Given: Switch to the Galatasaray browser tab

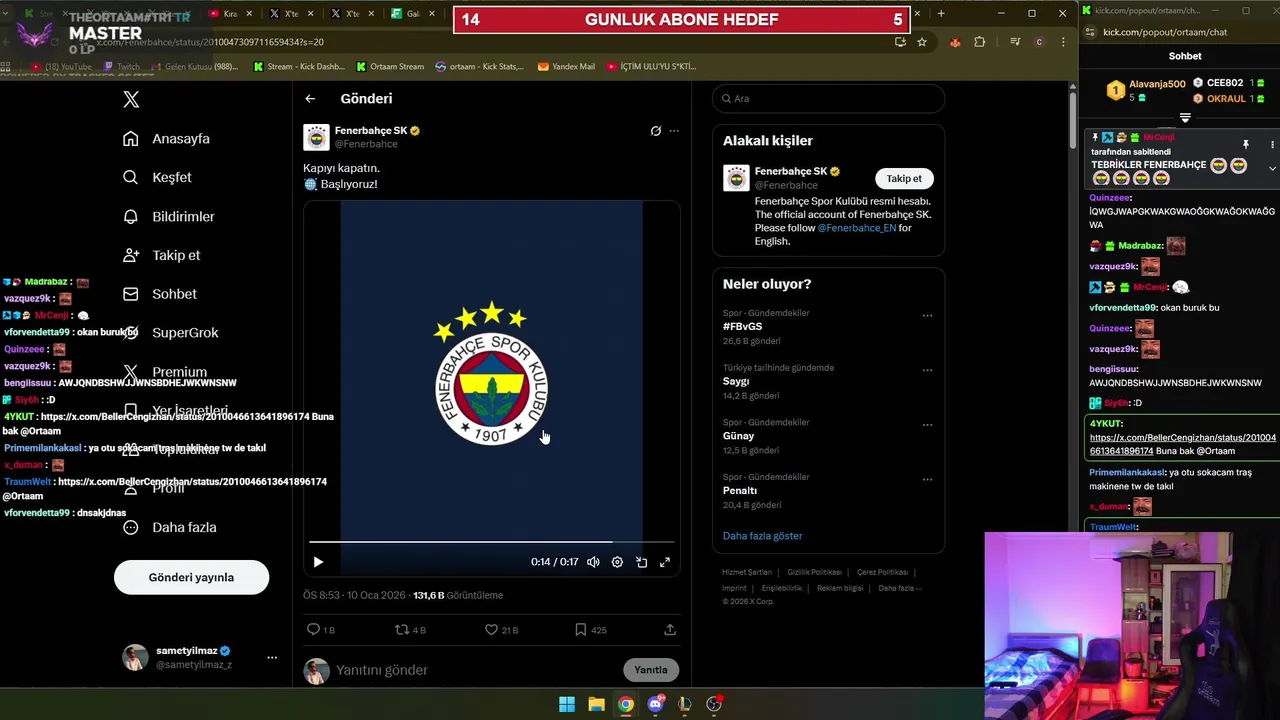Looking at the screenshot, I should 414,14.
